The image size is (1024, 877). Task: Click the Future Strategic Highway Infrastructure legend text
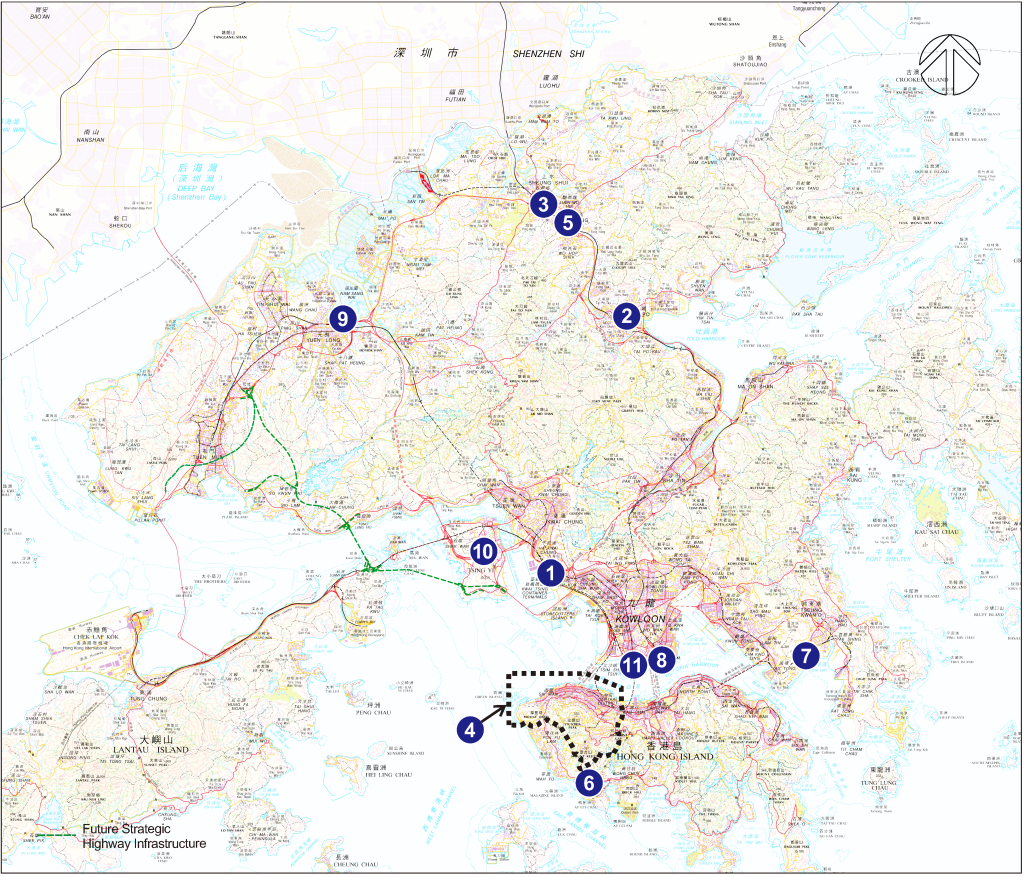pyautogui.click(x=144, y=836)
